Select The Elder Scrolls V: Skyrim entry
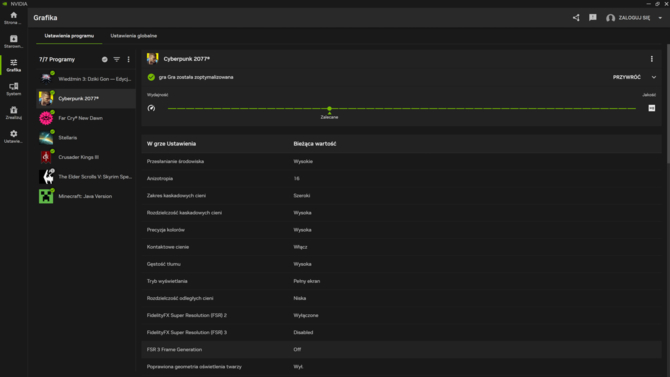The width and height of the screenshot is (670, 377). [x=86, y=177]
